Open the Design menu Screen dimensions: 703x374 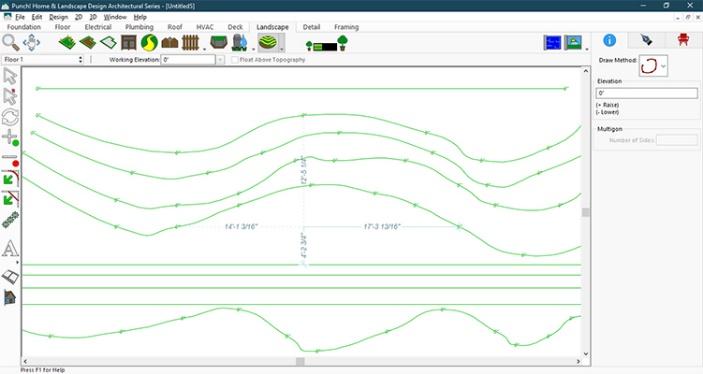click(58, 17)
